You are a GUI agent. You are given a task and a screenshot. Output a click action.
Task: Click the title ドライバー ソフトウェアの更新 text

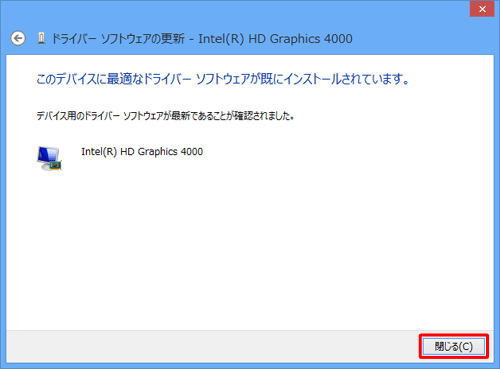tap(118, 39)
